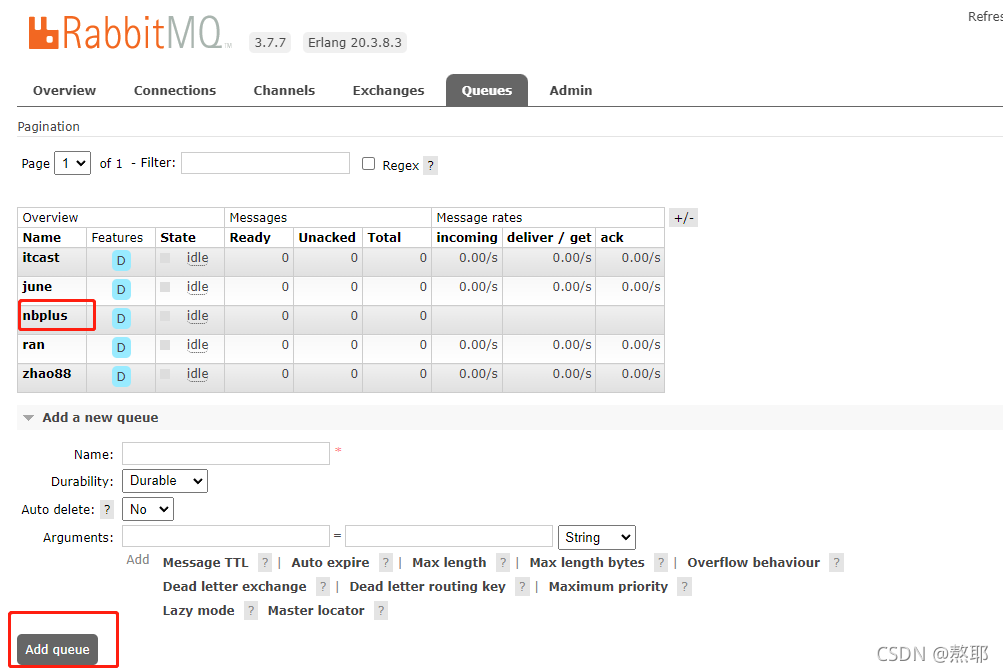Screen dimensions: 1003x672
Task: Open the nbplus queue details
Action: tap(44, 316)
